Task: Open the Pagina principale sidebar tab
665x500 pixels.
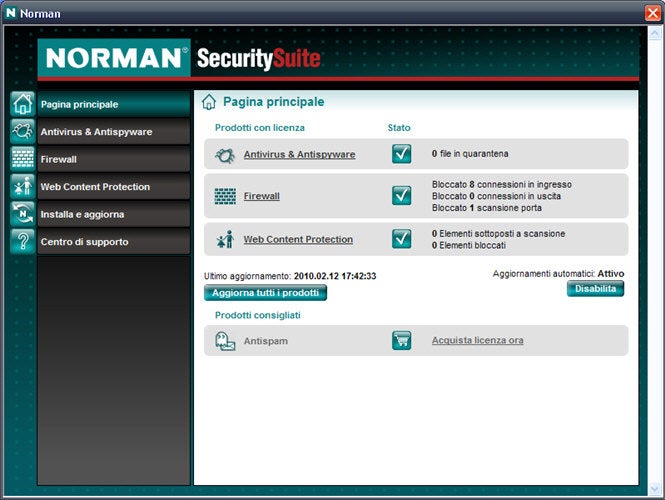Action: (113, 104)
